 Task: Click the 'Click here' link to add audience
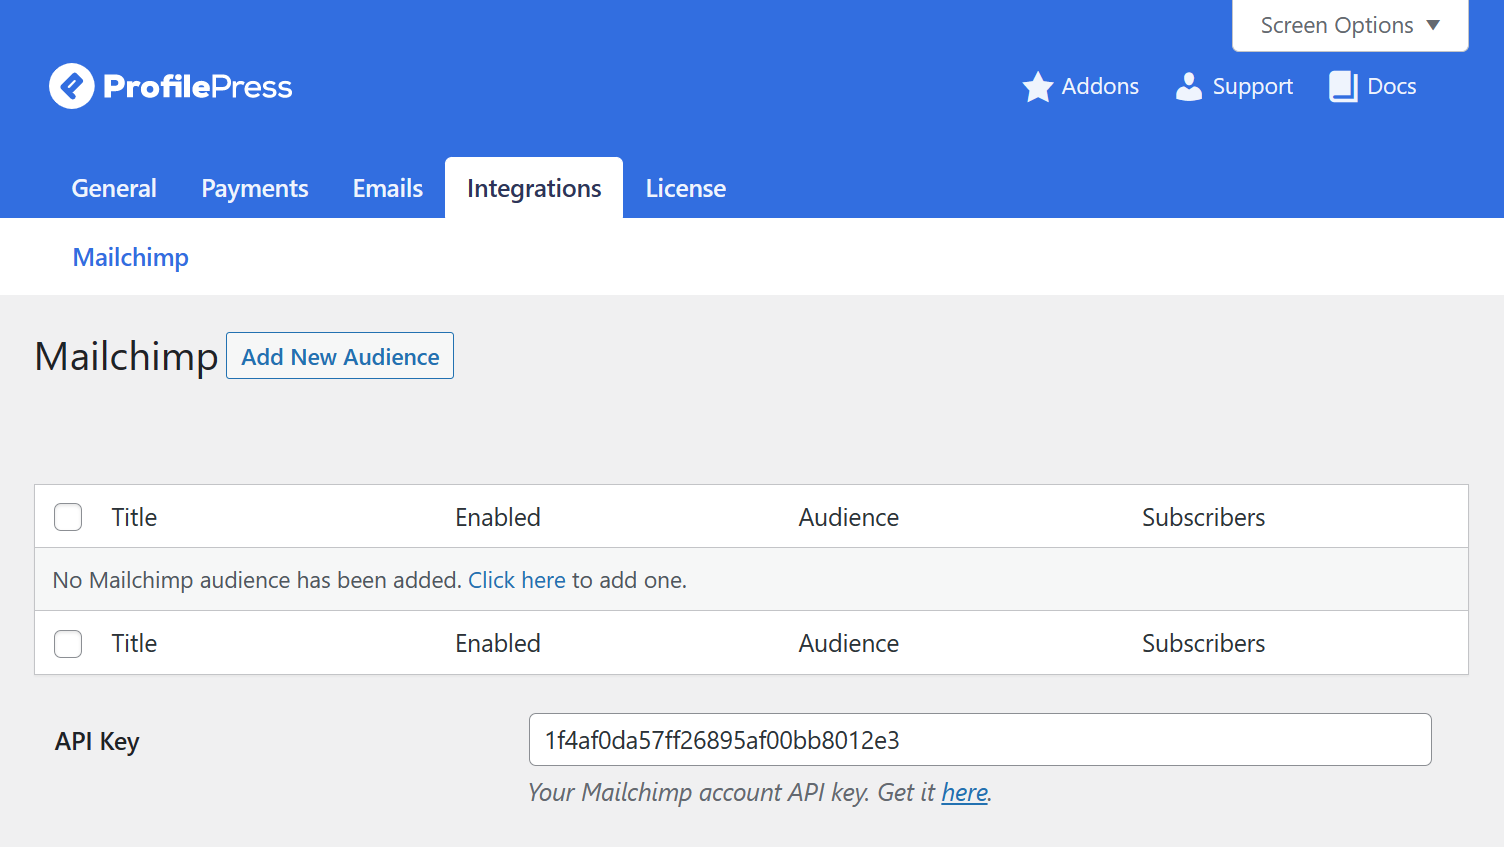tap(517, 580)
